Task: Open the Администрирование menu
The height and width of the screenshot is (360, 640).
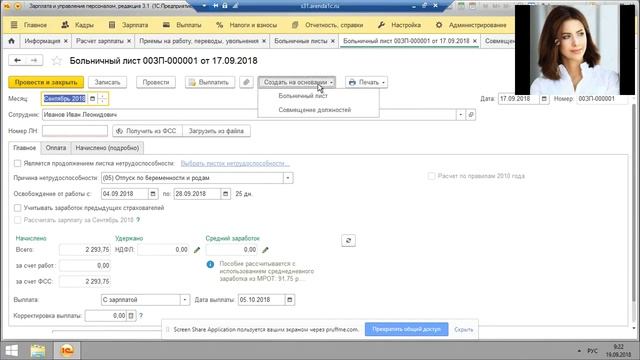Action: click(x=471, y=25)
